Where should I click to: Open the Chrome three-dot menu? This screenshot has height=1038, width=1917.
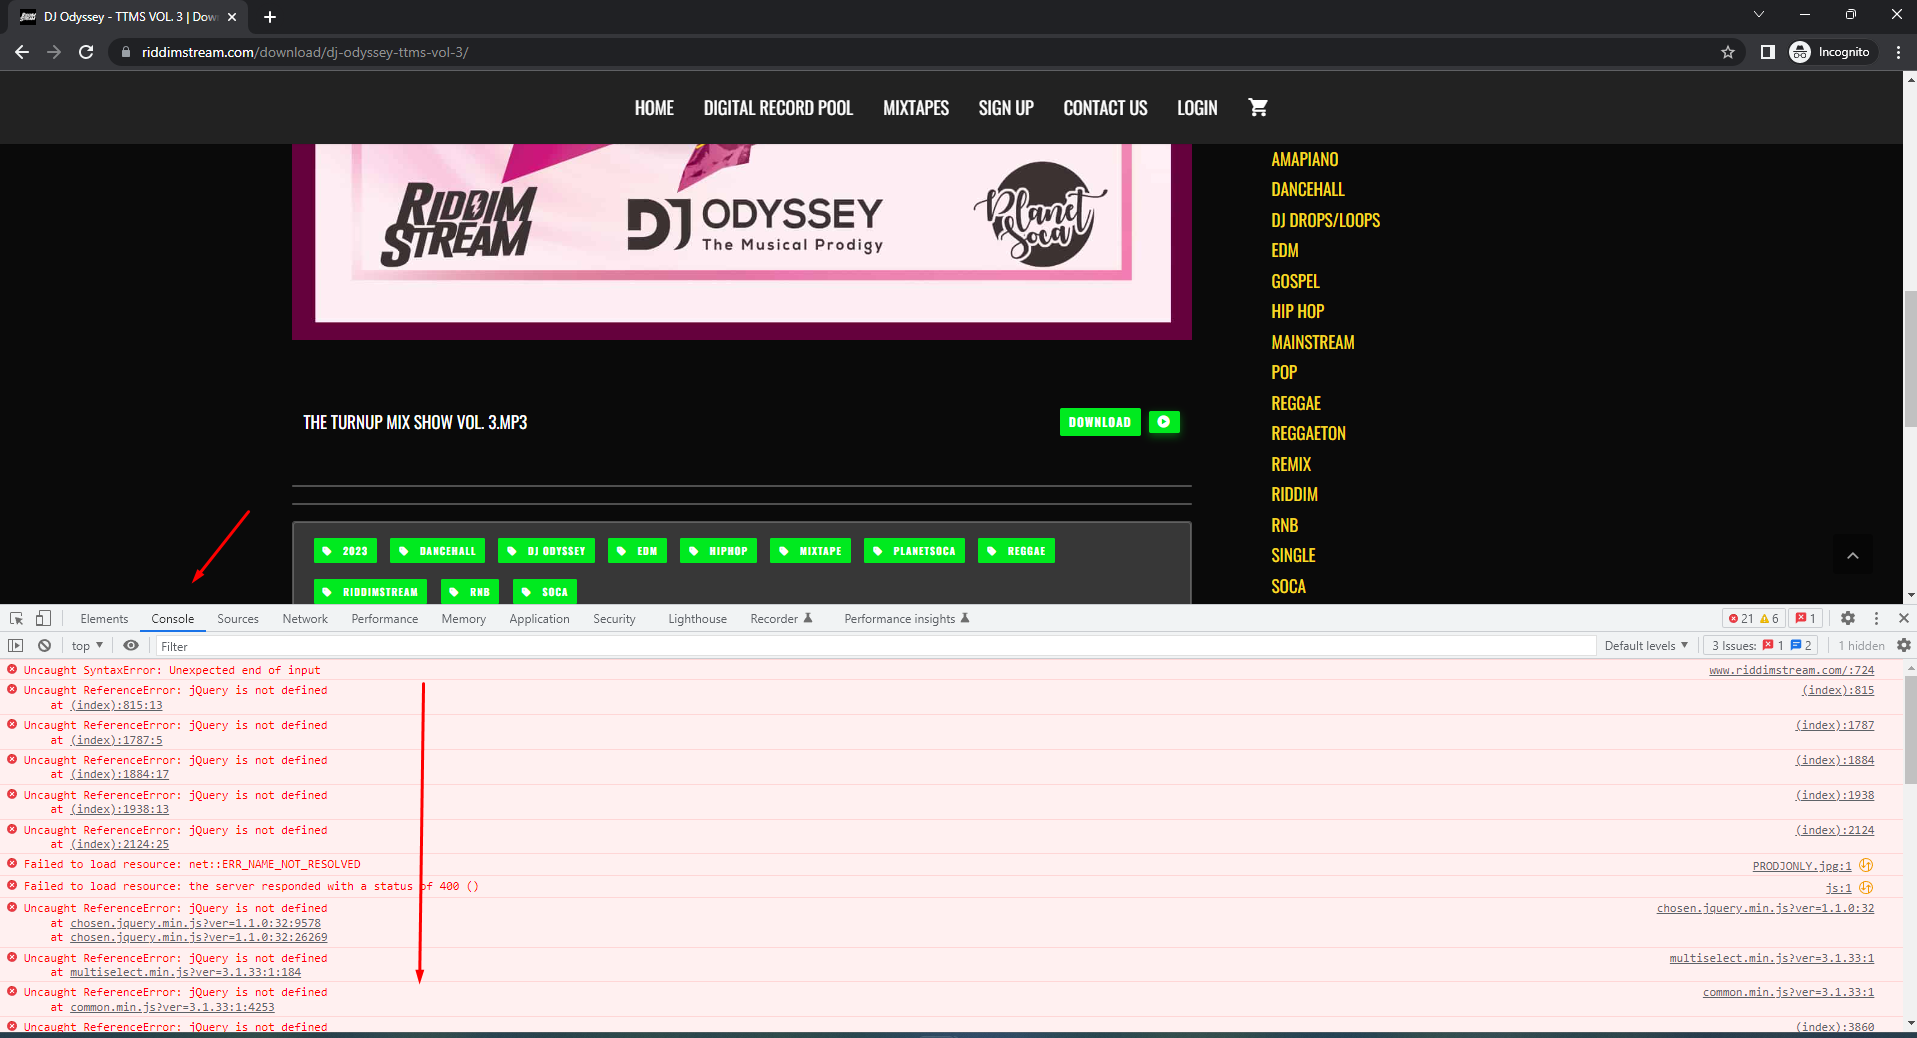pyautogui.click(x=1898, y=52)
